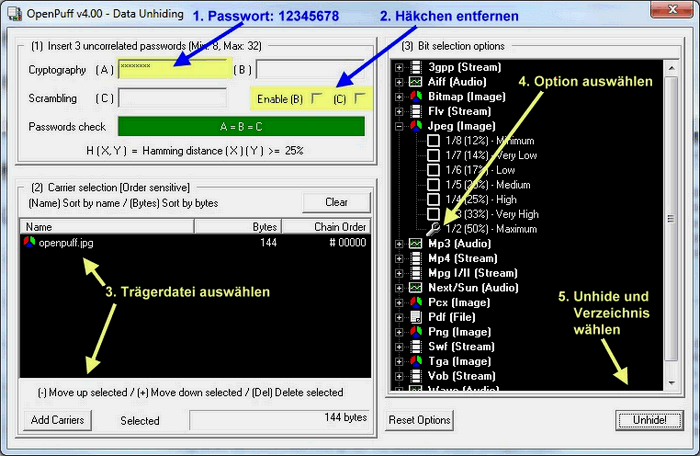
Task: Expand the Png (Image) tree node
Action: click(x=399, y=332)
